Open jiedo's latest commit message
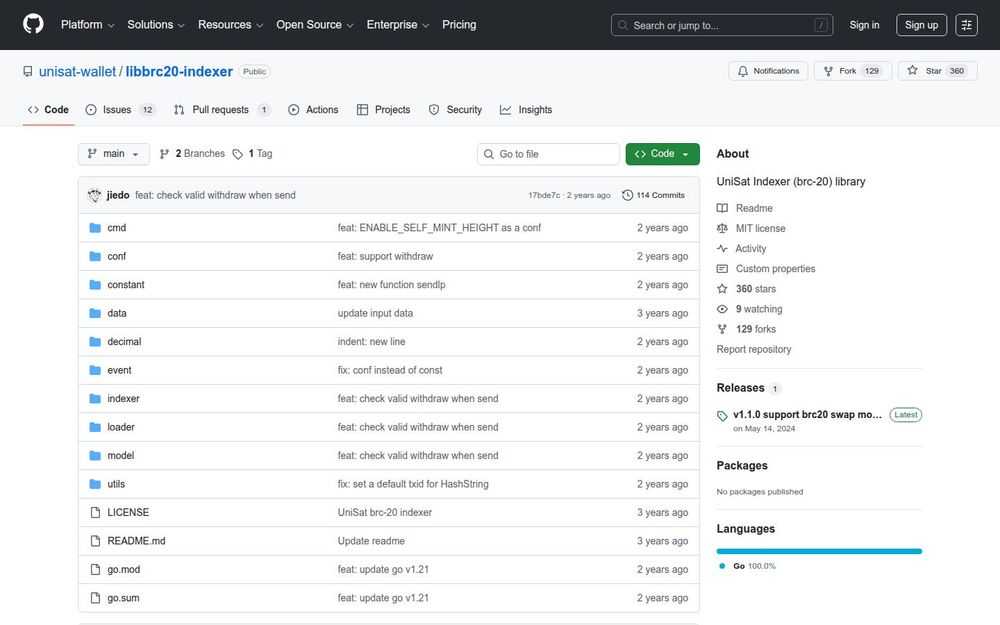This screenshot has width=1000, height=625. (x=215, y=195)
